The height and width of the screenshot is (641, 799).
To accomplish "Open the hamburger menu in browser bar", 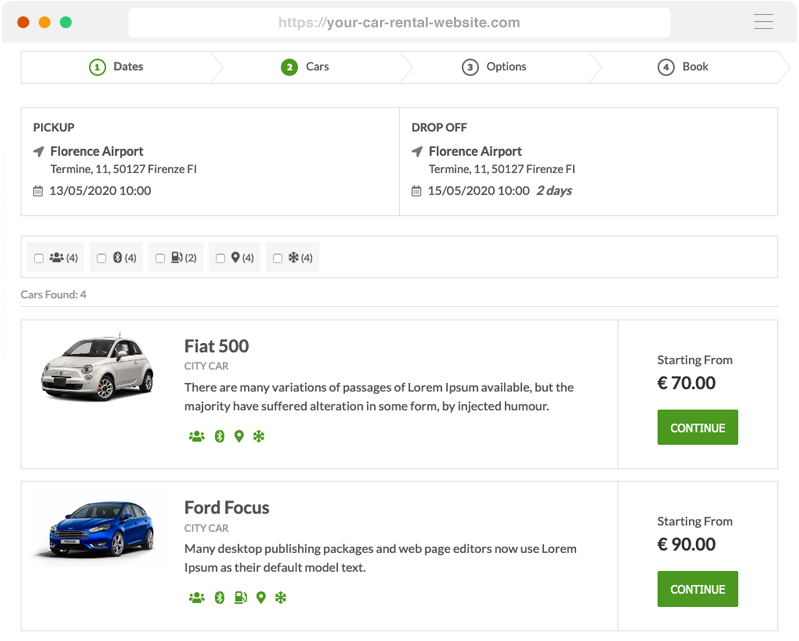I will 763,22.
